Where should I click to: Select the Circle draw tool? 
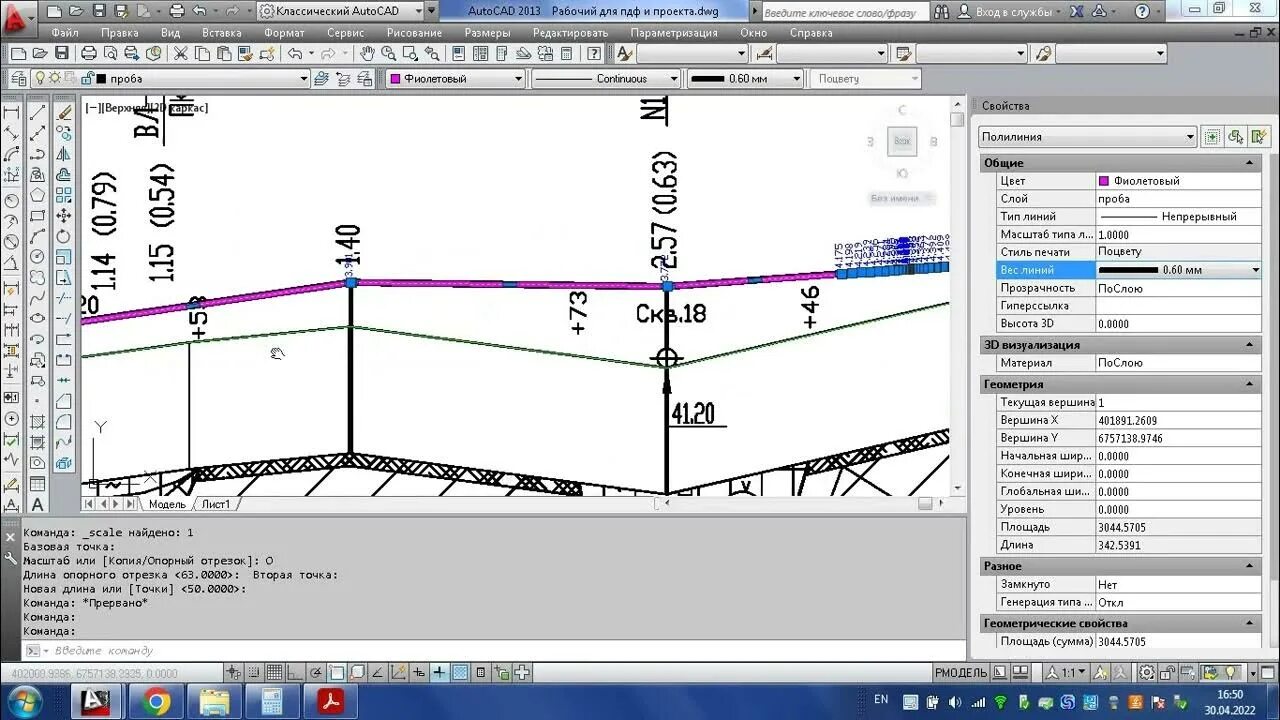37,257
